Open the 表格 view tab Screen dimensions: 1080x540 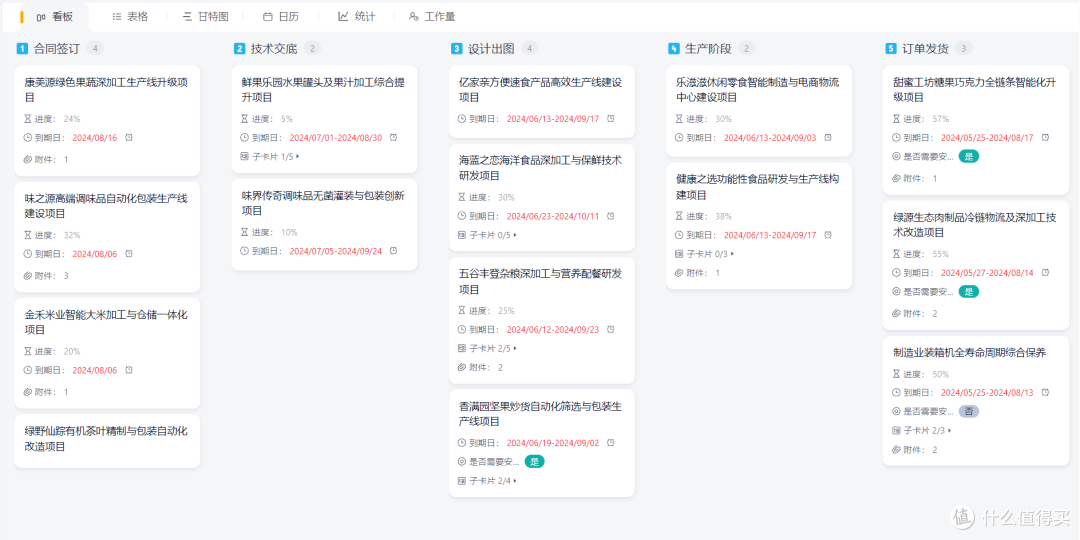tap(130, 17)
